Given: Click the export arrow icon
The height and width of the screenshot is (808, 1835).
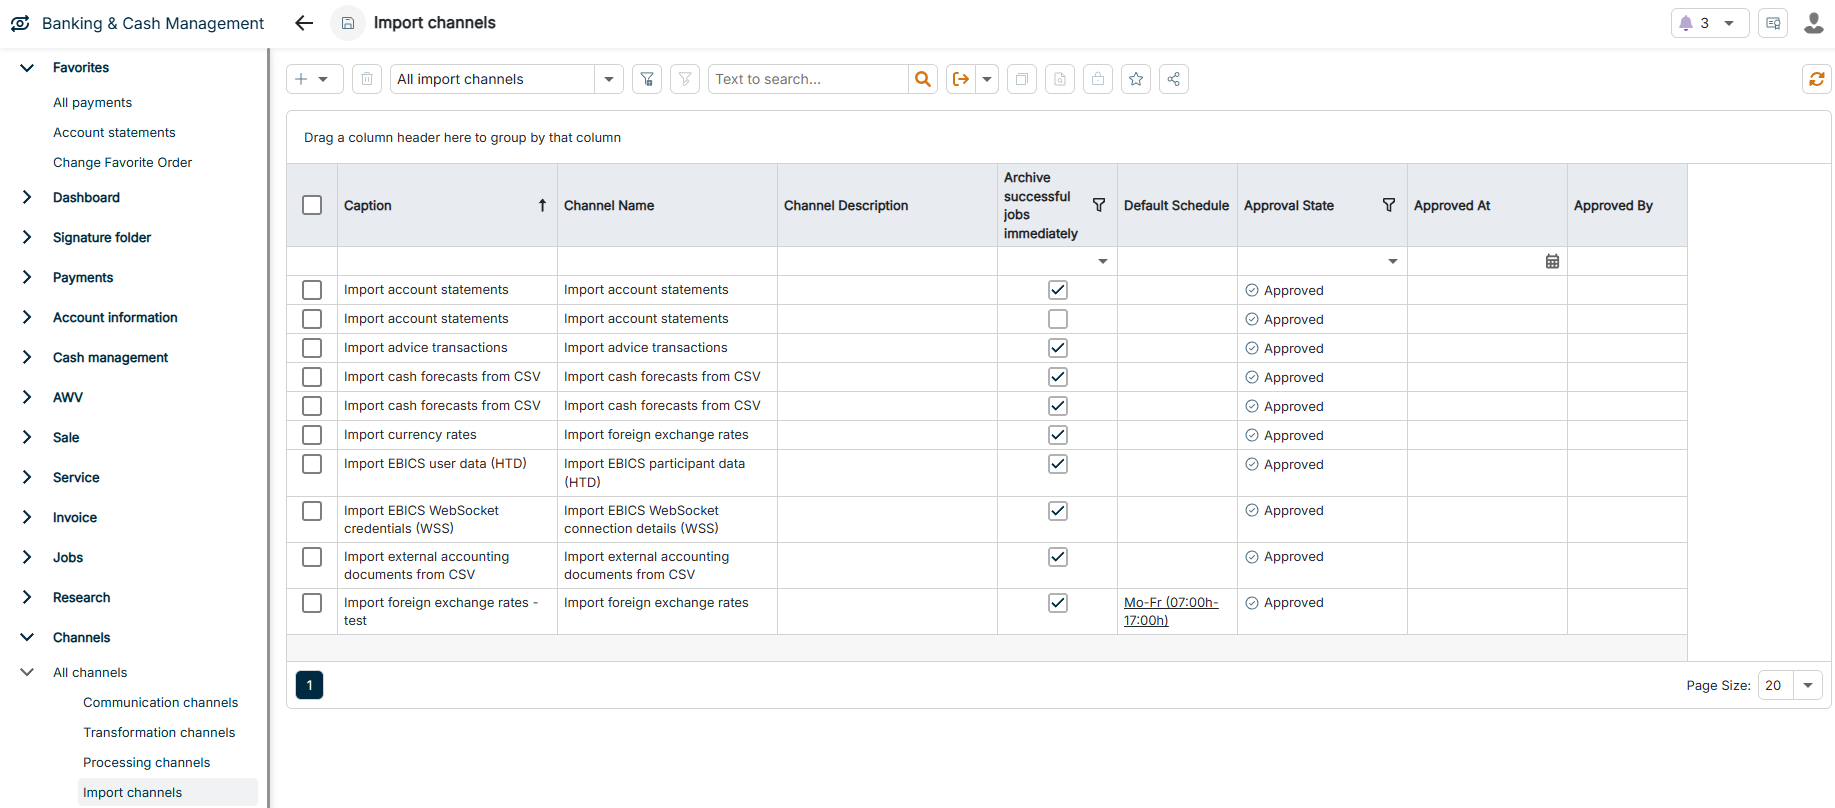Looking at the screenshot, I should (961, 79).
